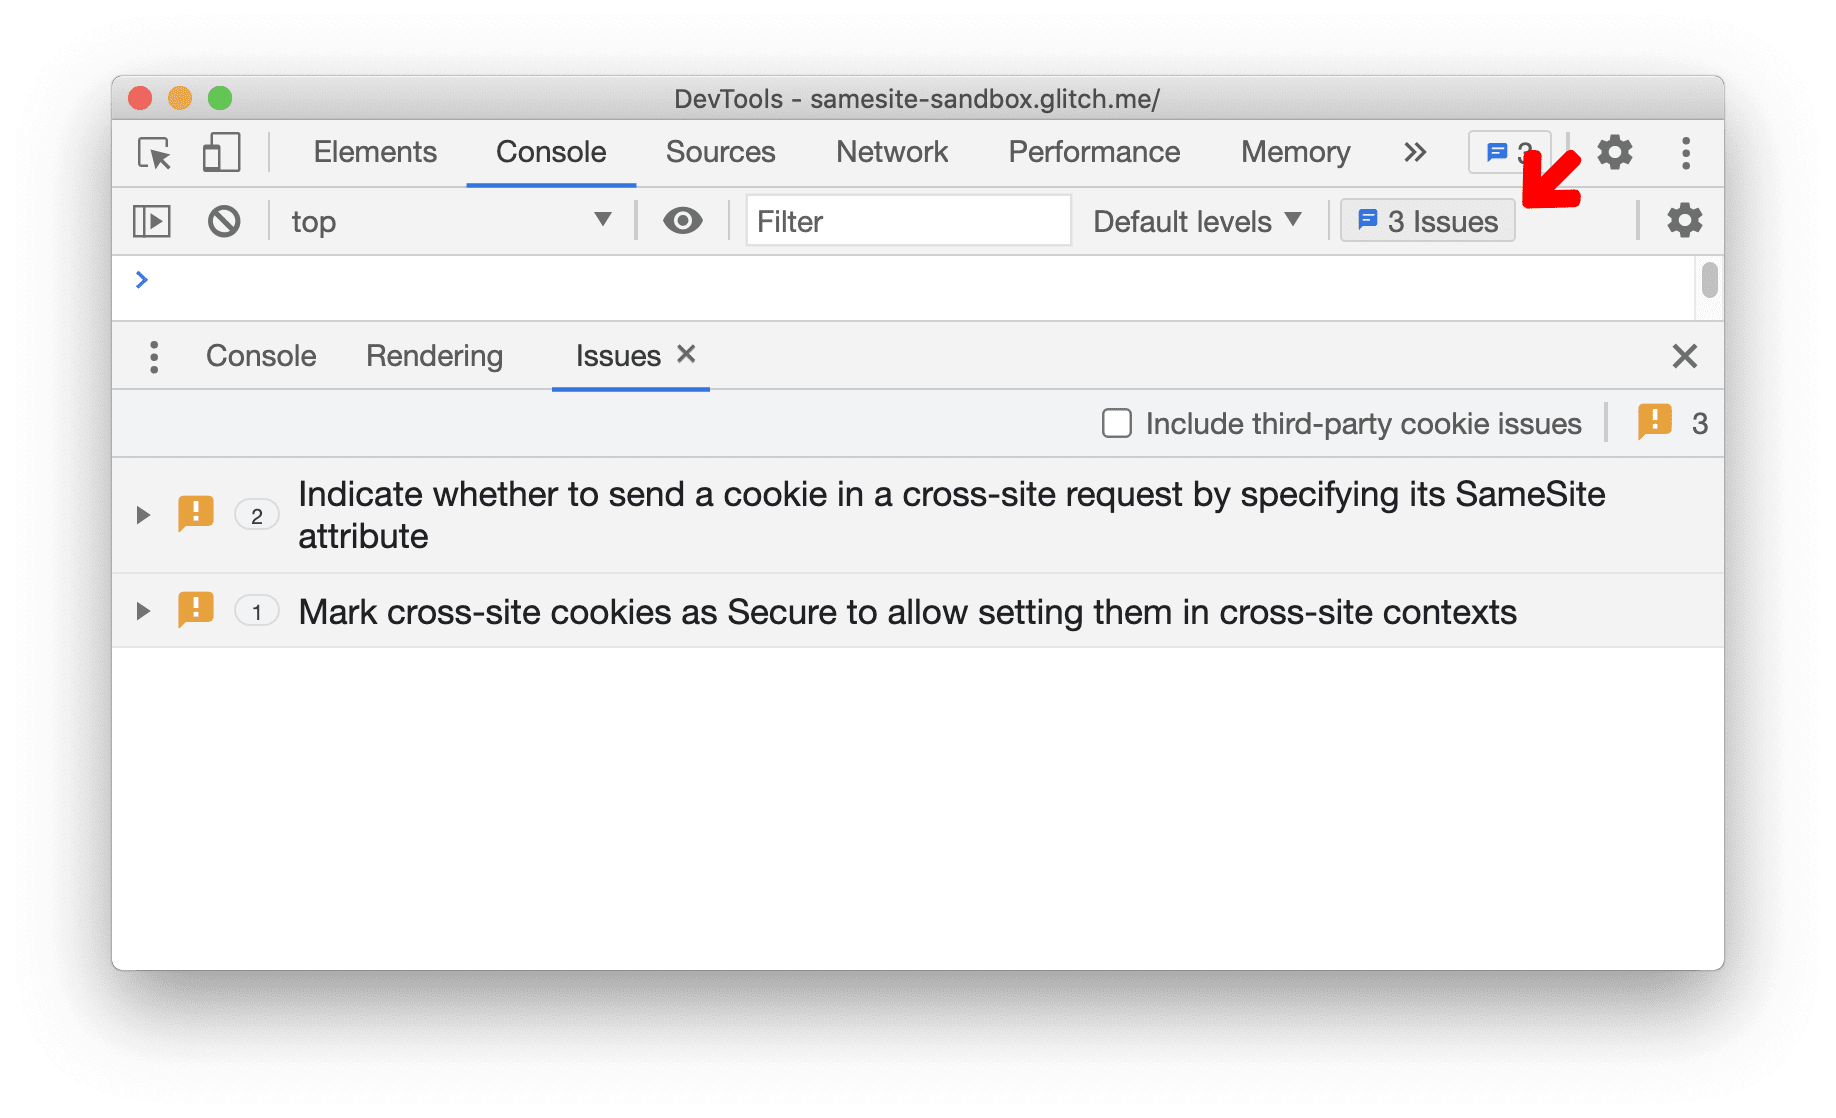Toggle the device toolbar
The width and height of the screenshot is (1836, 1118).
pyautogui.click(x=220, y=153)
